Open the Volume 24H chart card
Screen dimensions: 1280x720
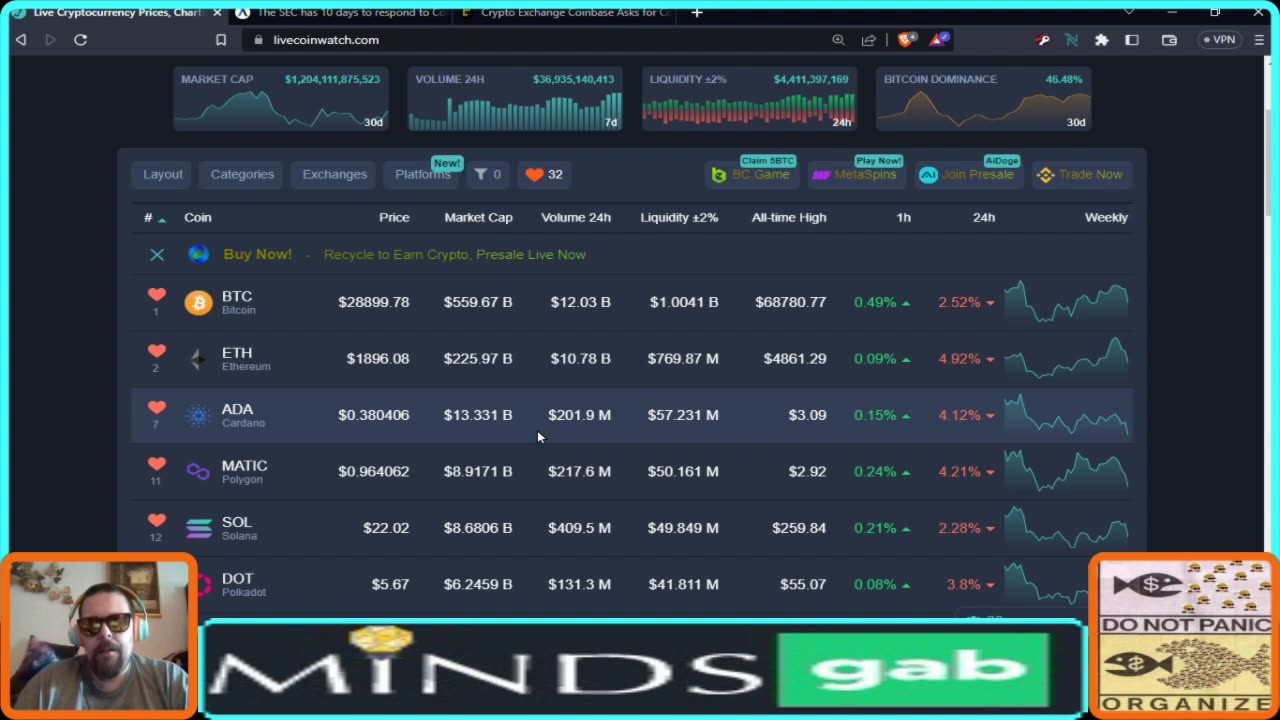[x=515, y=99]
